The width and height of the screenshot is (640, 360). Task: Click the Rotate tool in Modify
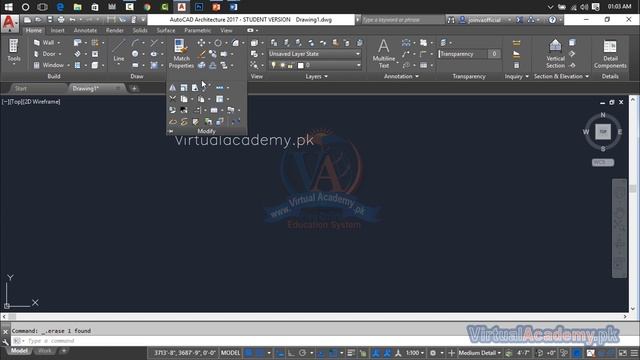pos(218,42)
